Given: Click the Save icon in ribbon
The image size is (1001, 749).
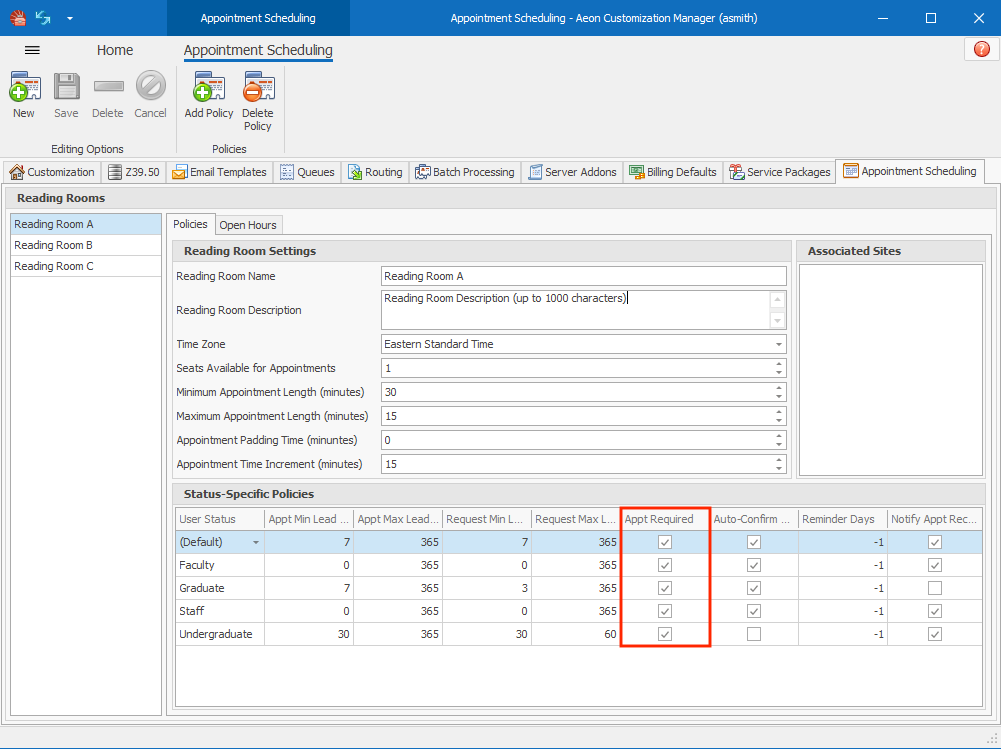Looking at the screenshot, I should click(66, 90).
